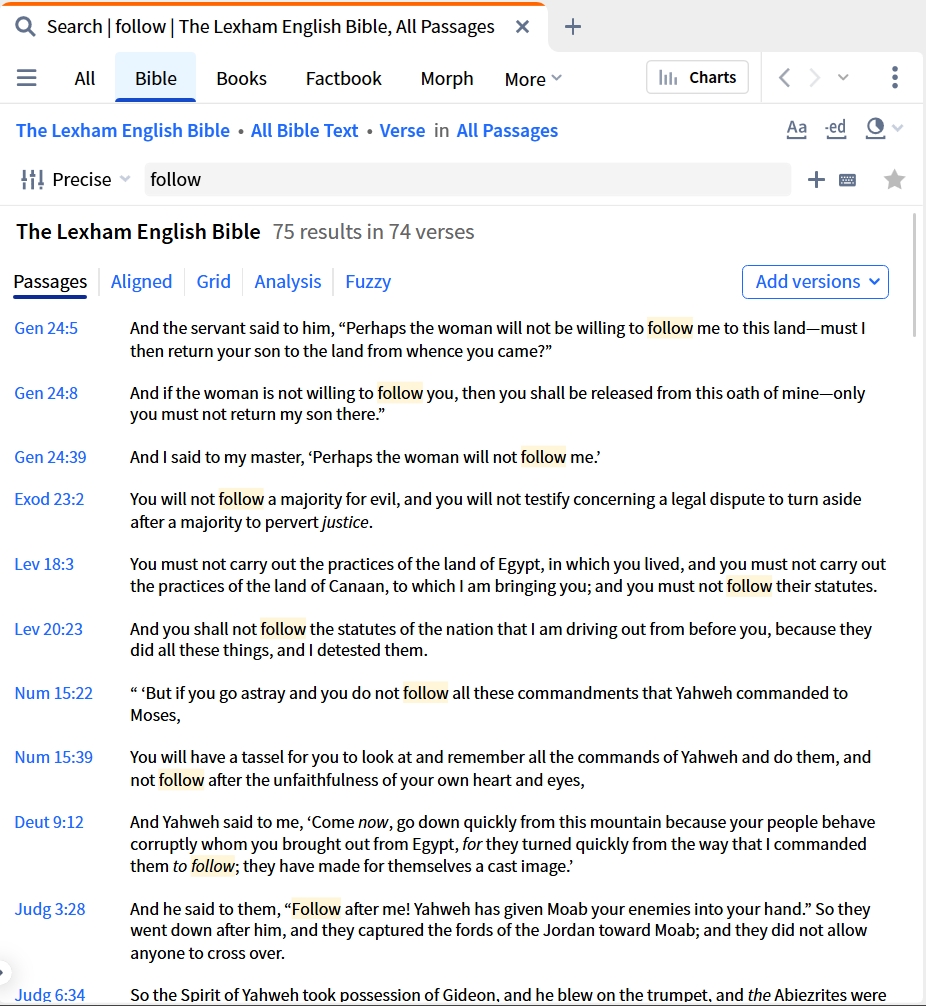
Task: Click highlighted follow in Gen 24:5 verse
Action: tap(670, 328)
